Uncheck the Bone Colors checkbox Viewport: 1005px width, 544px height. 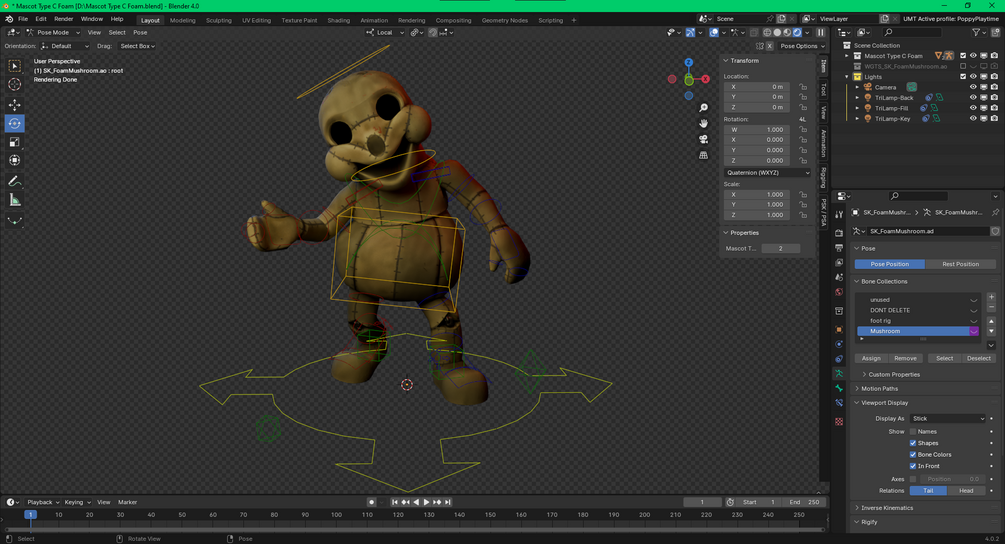click(913, 455)
